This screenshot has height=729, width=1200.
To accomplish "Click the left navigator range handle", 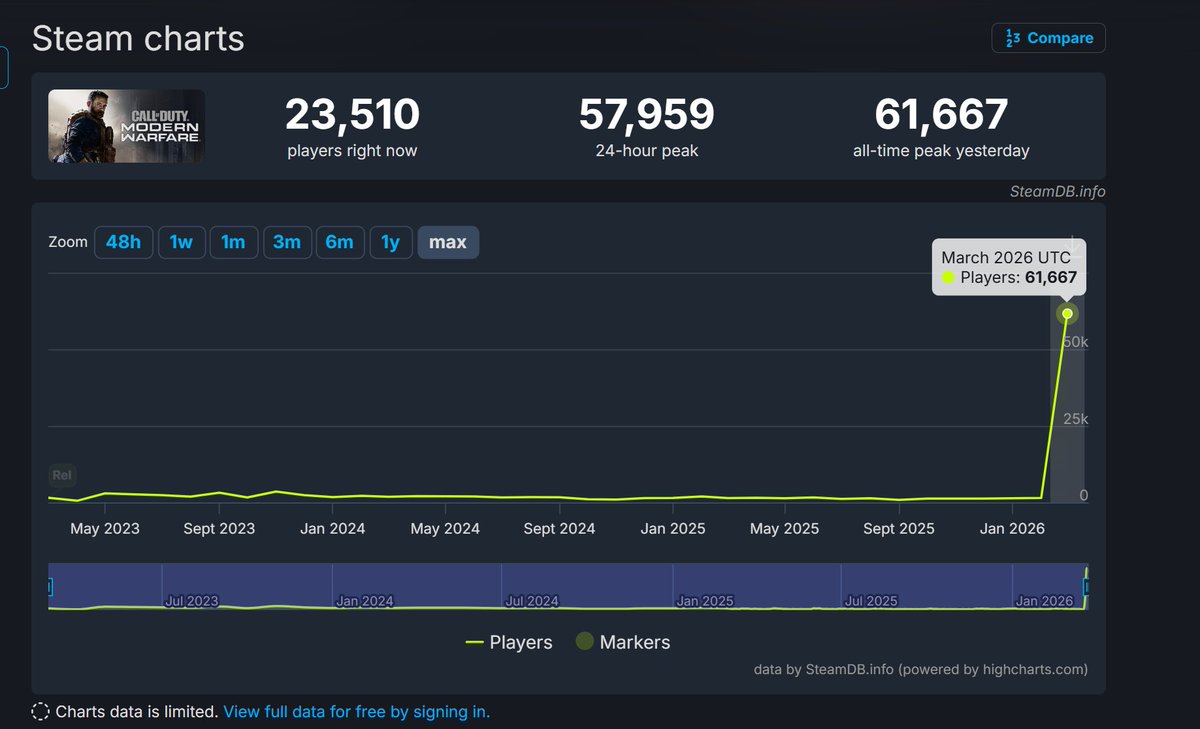I will pos(49,588).
